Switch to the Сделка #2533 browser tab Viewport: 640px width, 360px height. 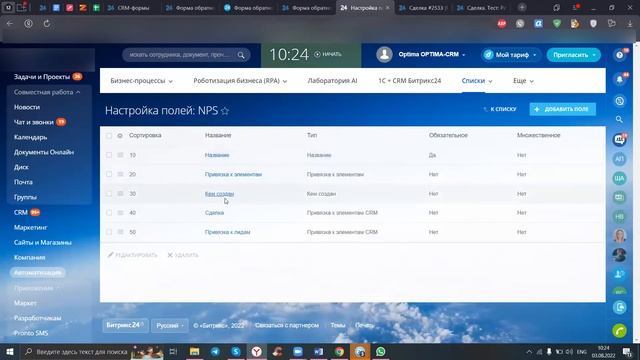[x=424, y=7]
